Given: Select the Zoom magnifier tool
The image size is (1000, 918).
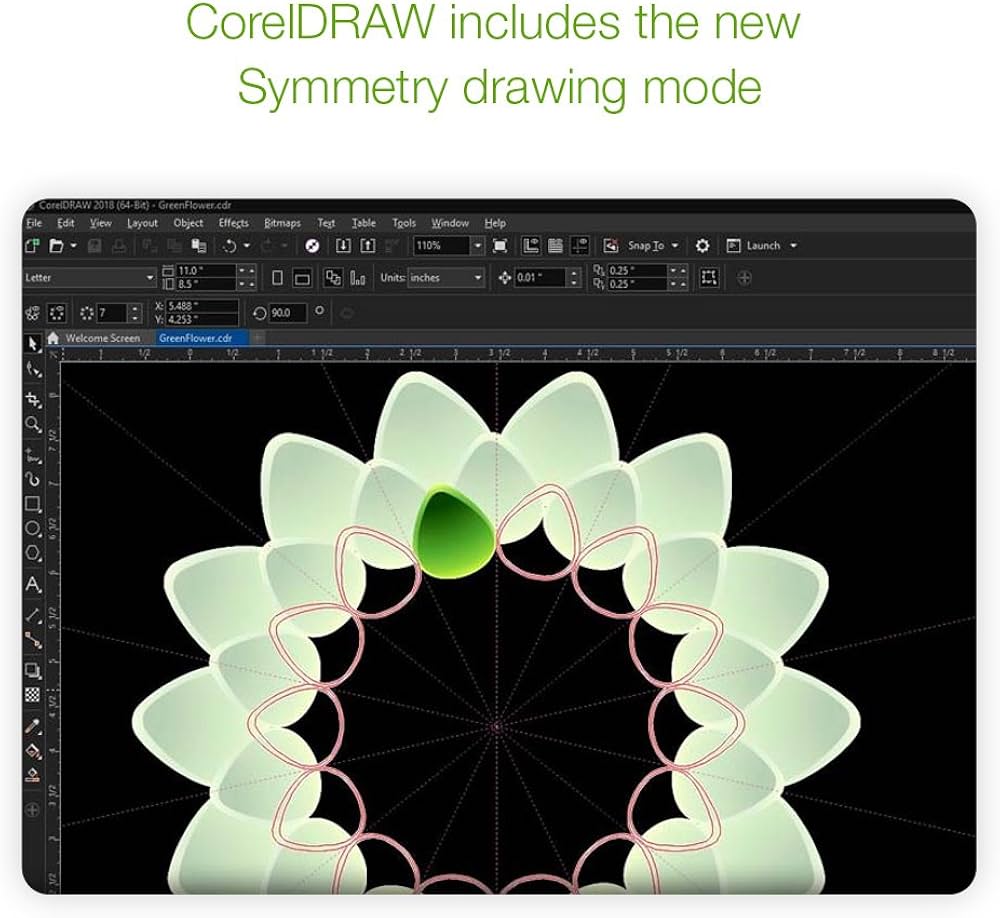Looking at the screenshot, I should click(33, 424).
